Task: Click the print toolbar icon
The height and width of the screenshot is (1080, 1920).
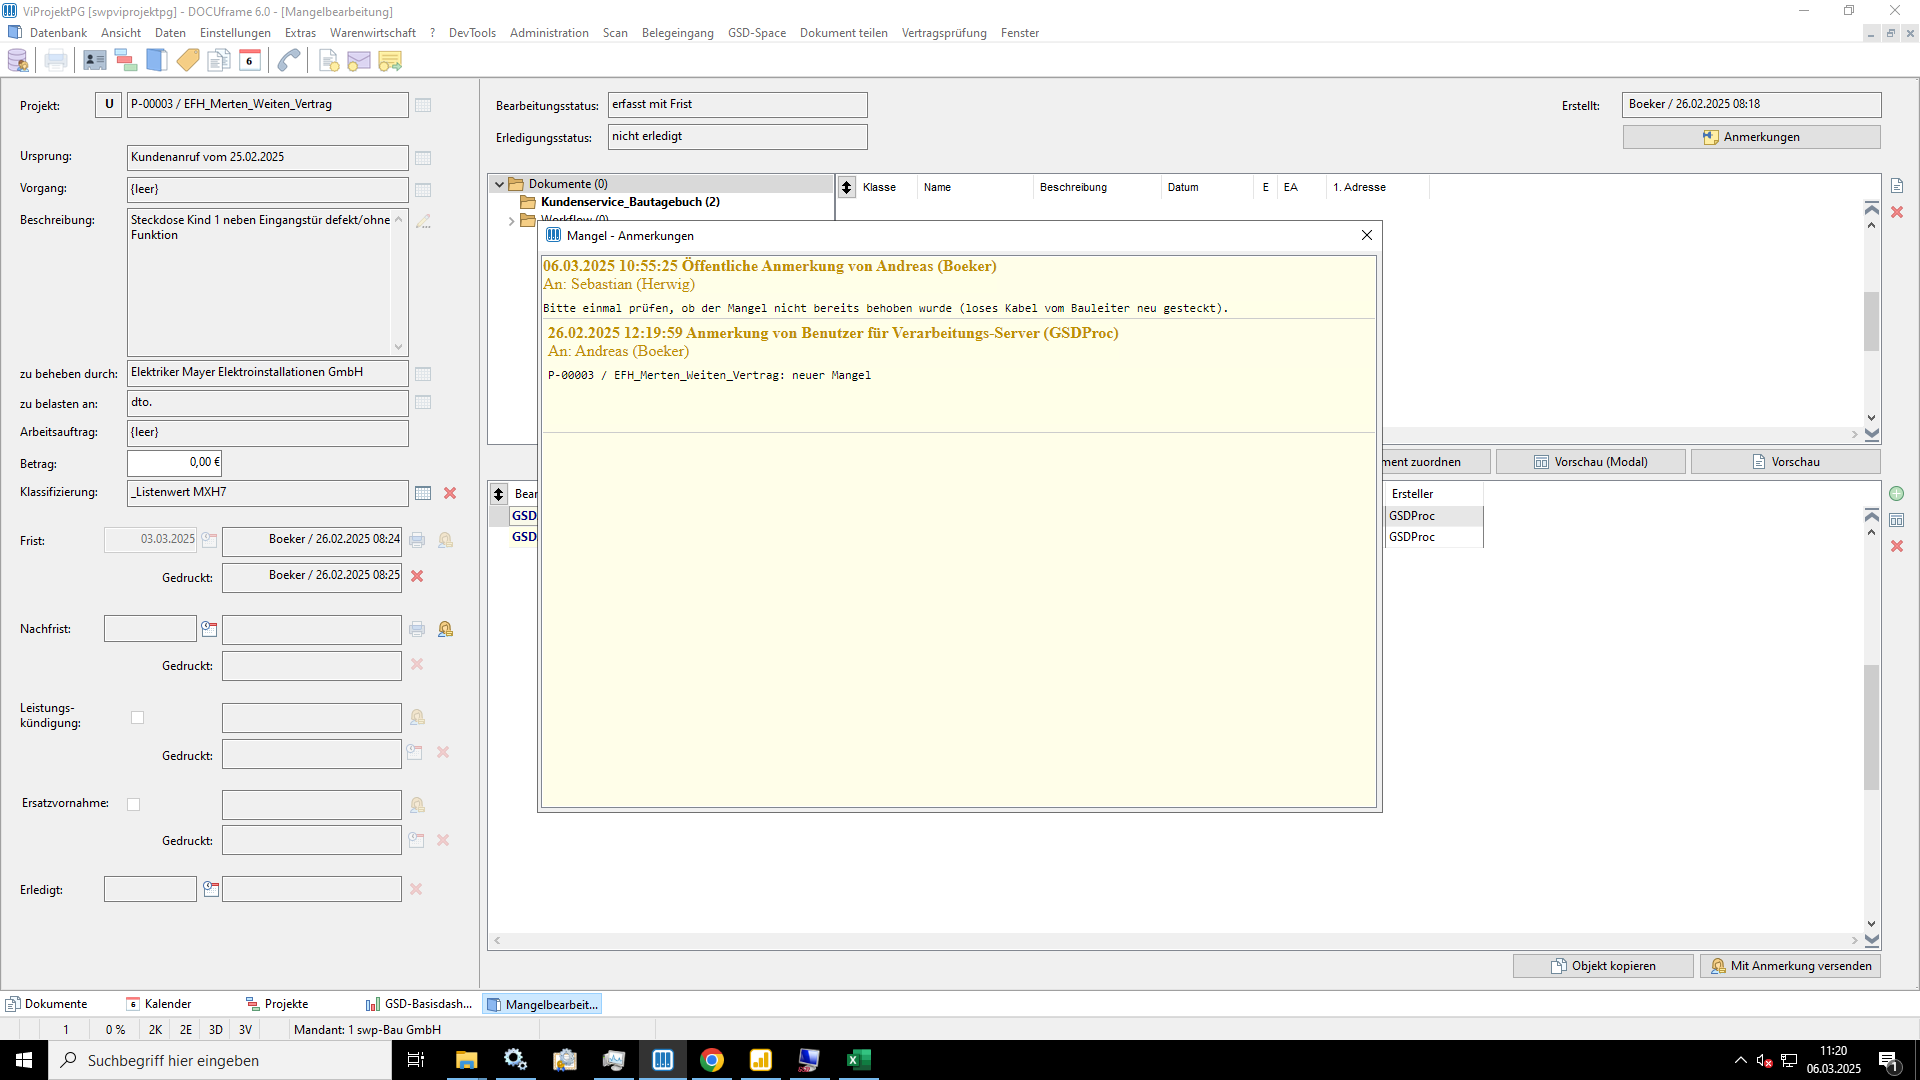Action: pos(56,61)
